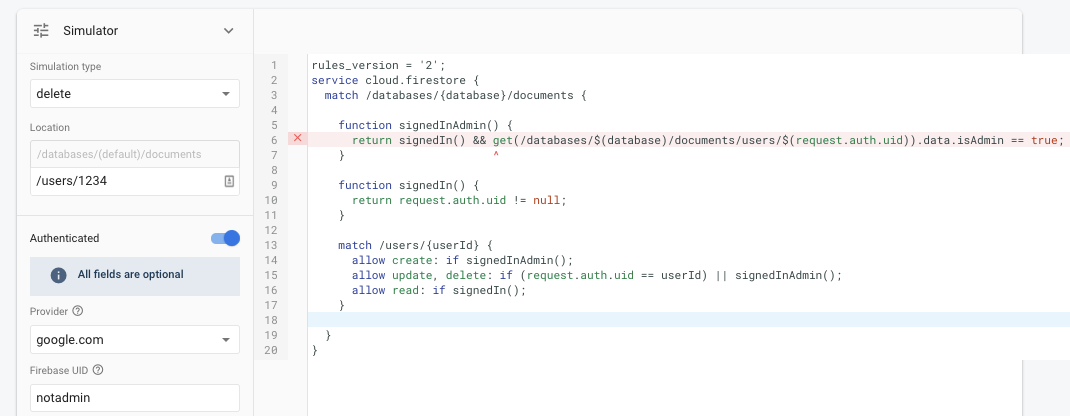The height and width of the screenshot is (416, 1070).
Task: Click the location path field /users/1234
Action: click(x=134, y=181)
